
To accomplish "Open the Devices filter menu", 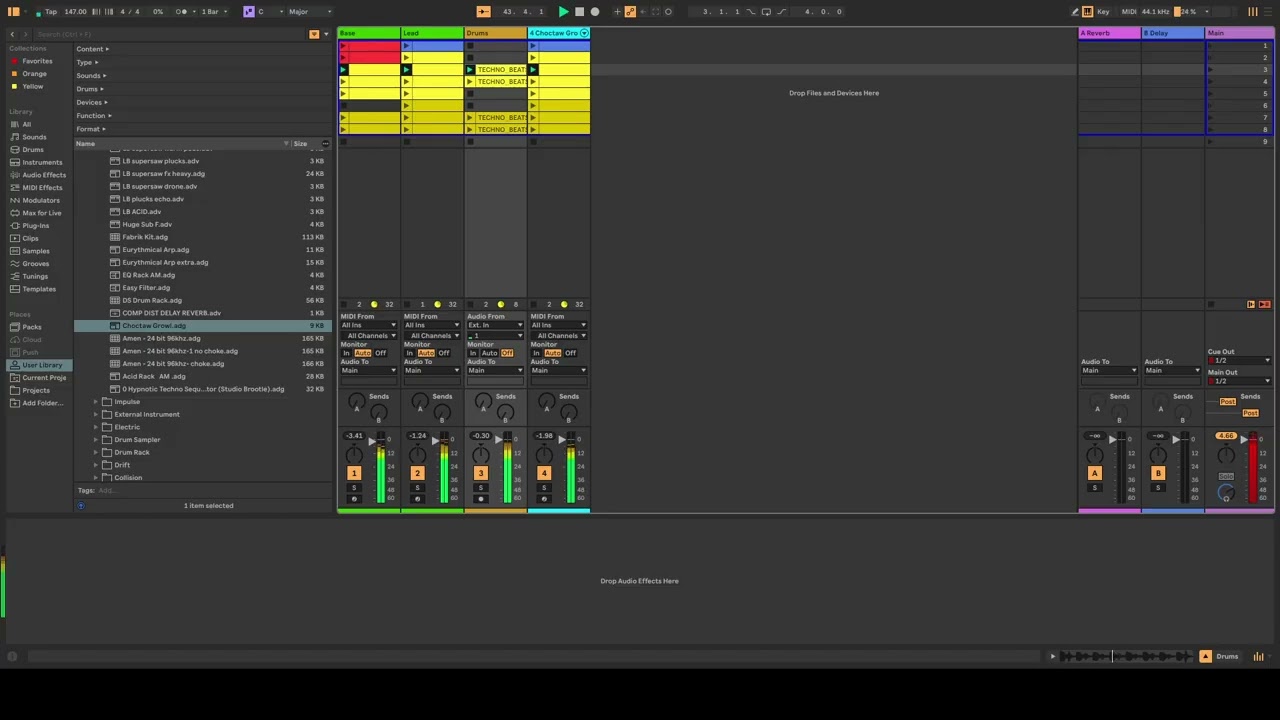I will 91,102.
